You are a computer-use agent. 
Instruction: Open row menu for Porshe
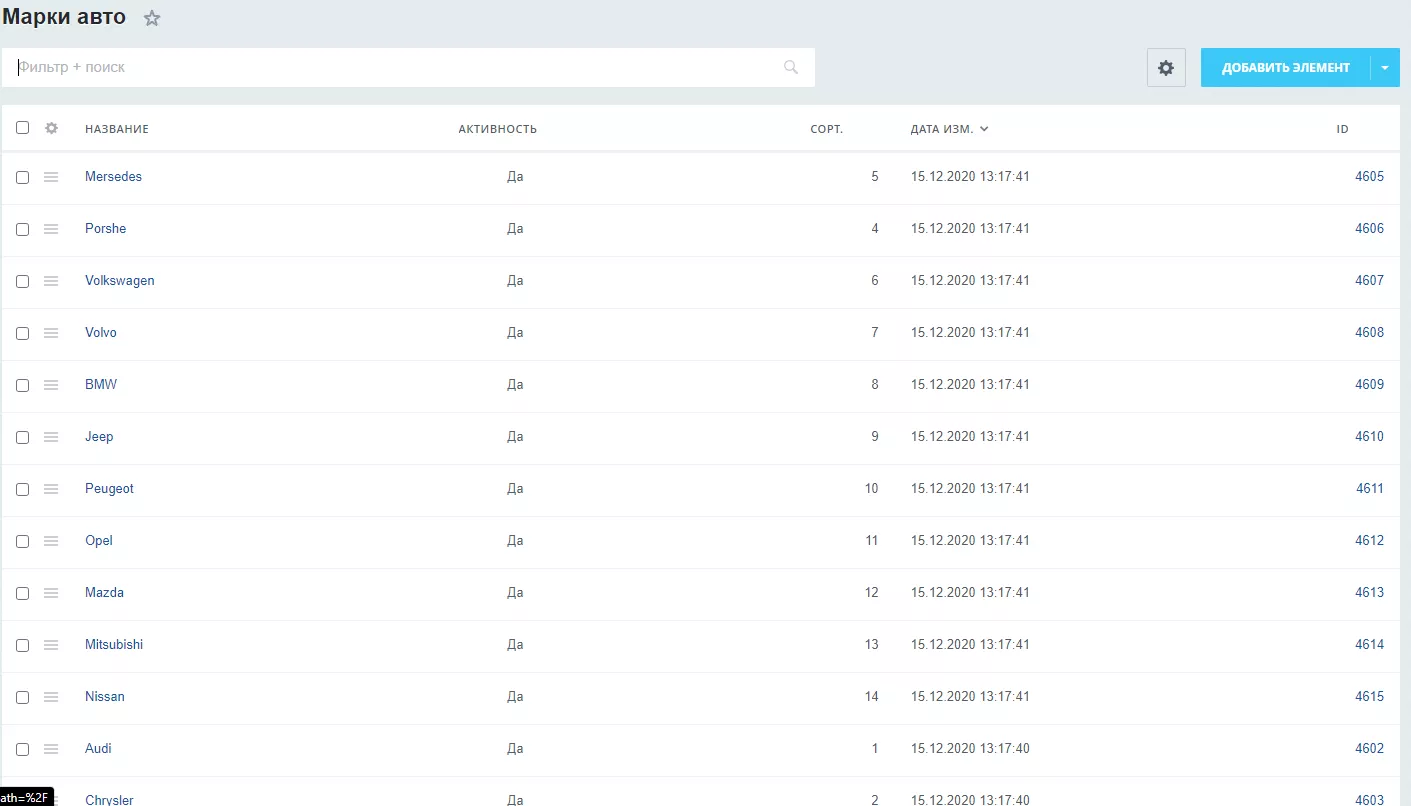(x=51, y=229)
